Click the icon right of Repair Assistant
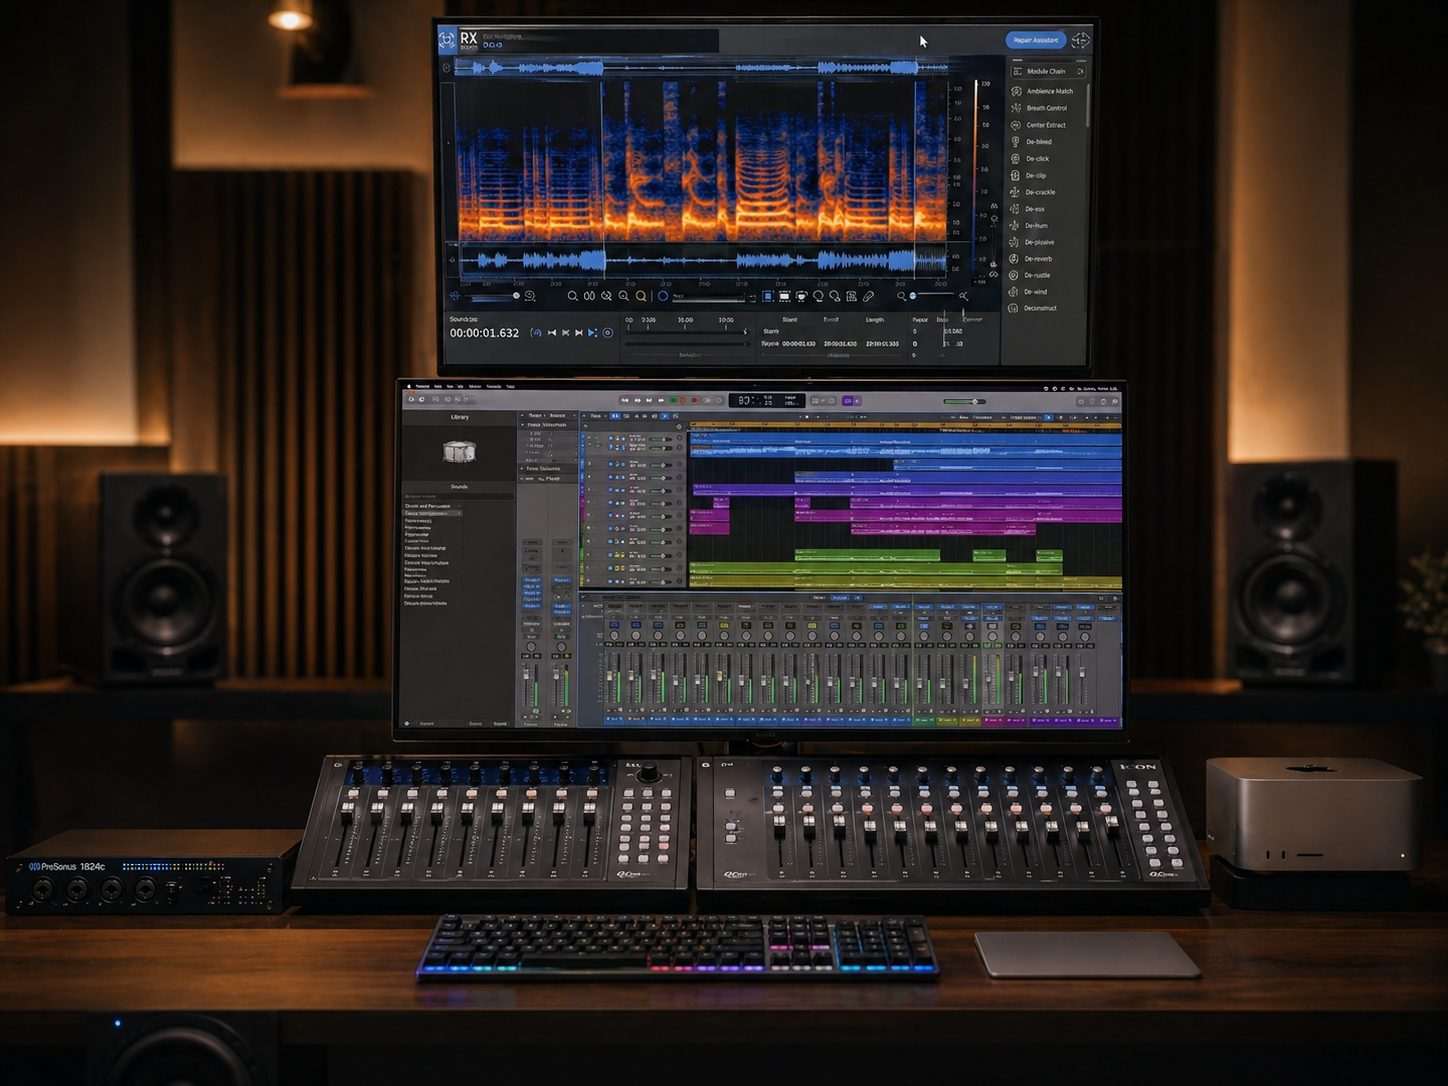This screenshot has width=1448, height=1086. (1081, 40)
